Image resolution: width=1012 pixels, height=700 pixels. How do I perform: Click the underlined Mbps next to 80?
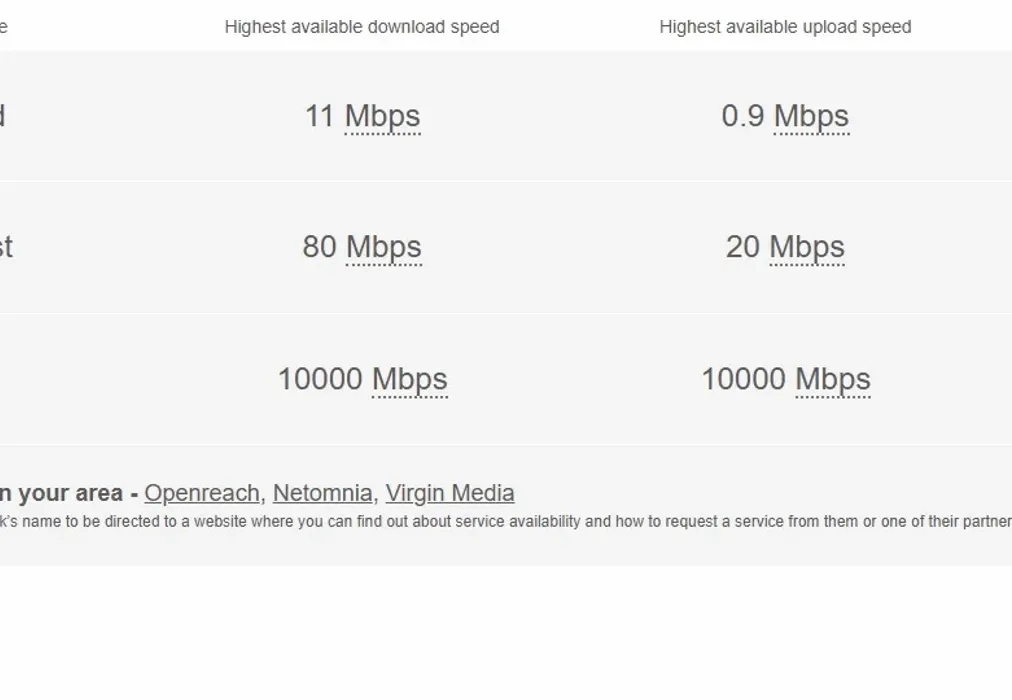384,247
